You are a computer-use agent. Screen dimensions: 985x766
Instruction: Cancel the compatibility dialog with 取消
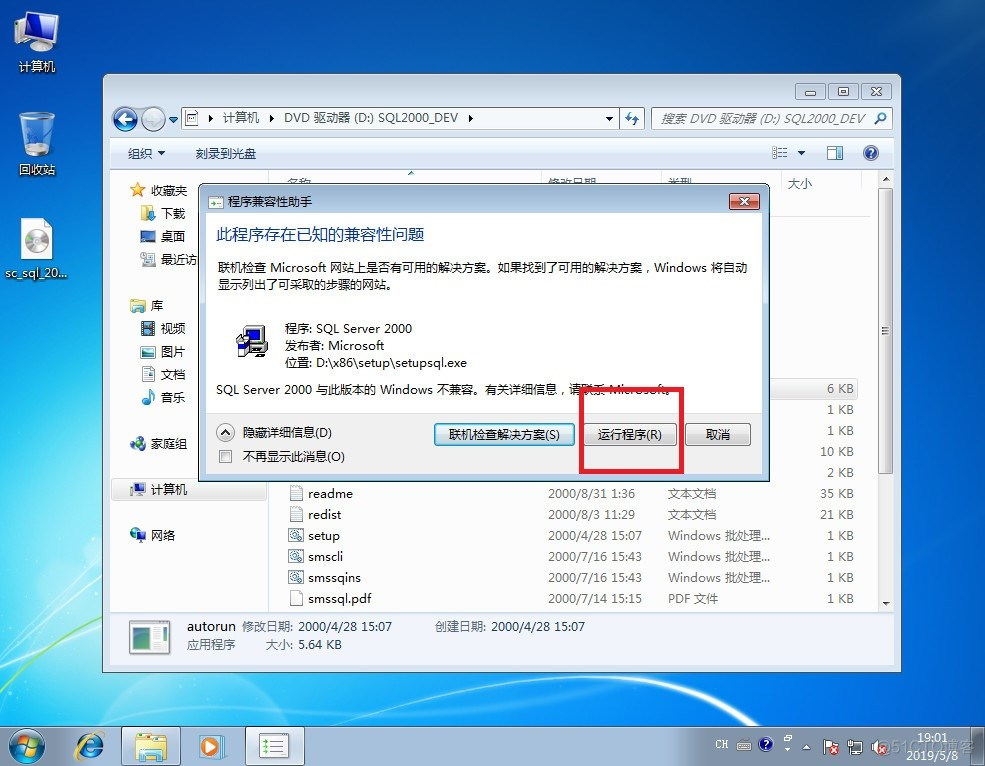point(717,434)
